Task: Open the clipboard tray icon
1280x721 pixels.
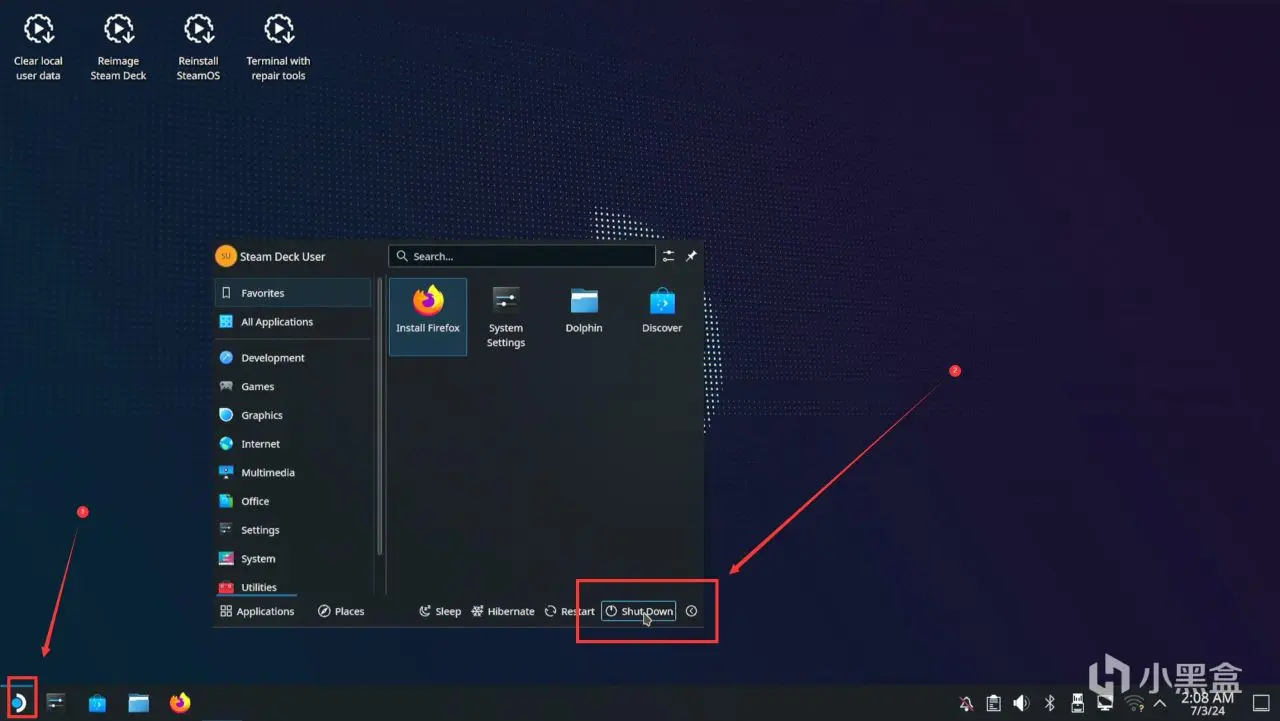Action: coord(994,703)
